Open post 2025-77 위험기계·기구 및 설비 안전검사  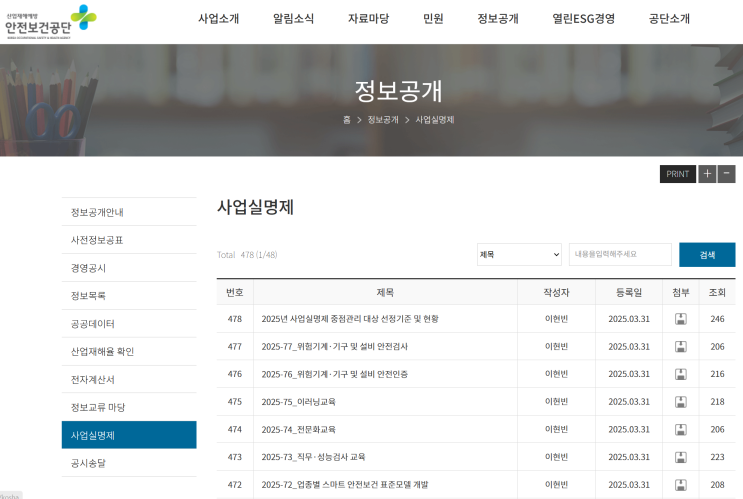coord(335,347)
